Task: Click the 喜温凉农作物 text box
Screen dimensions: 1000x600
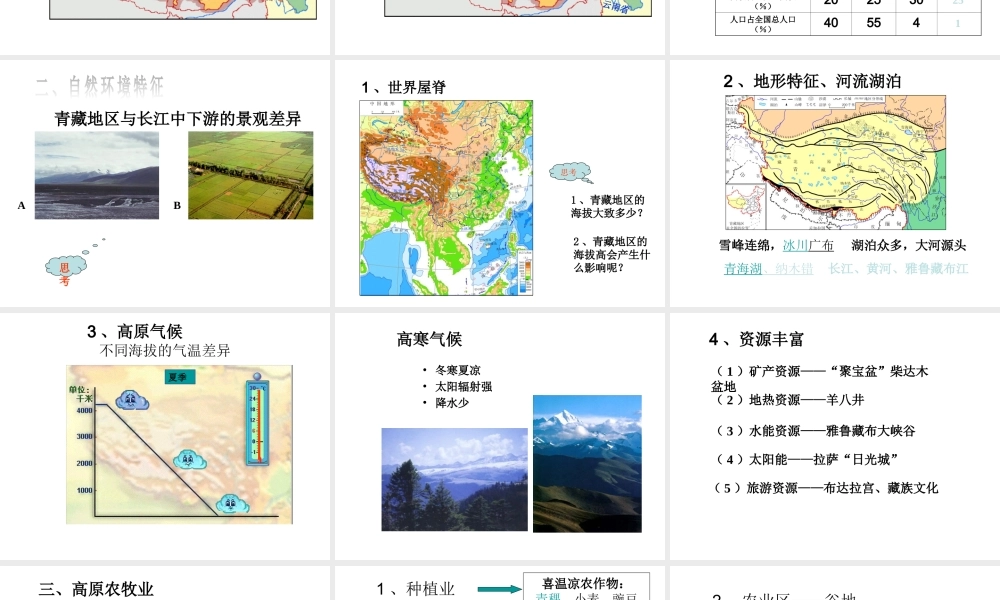Action: [x=586, y=587]
